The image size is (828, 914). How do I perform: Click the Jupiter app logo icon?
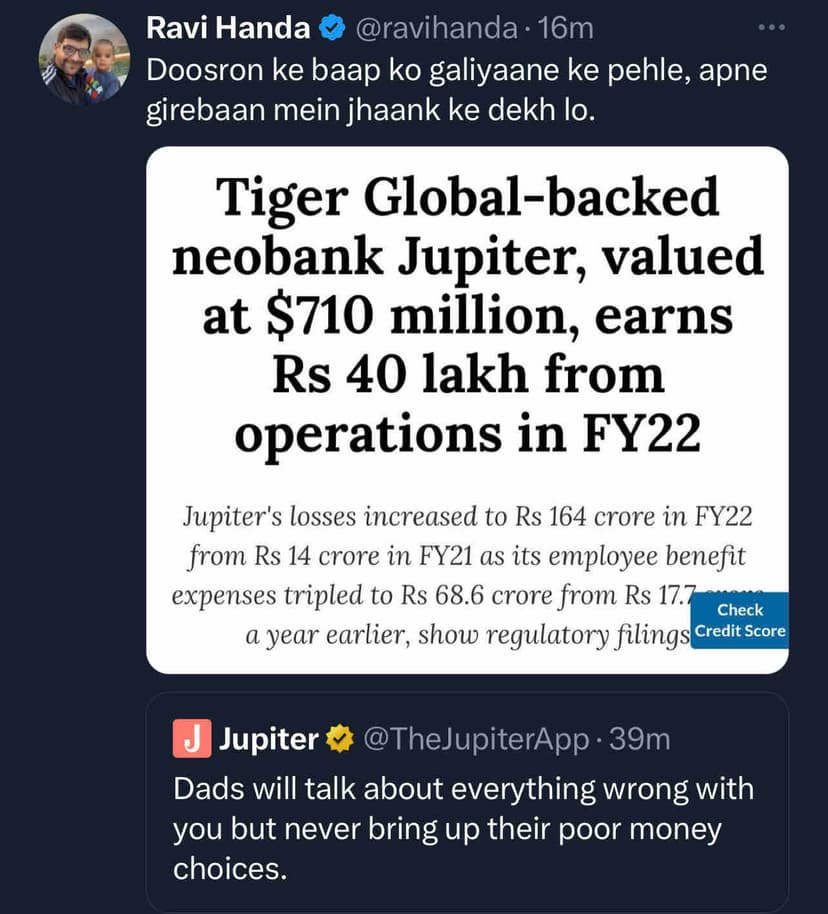click(x=190, y=739)
